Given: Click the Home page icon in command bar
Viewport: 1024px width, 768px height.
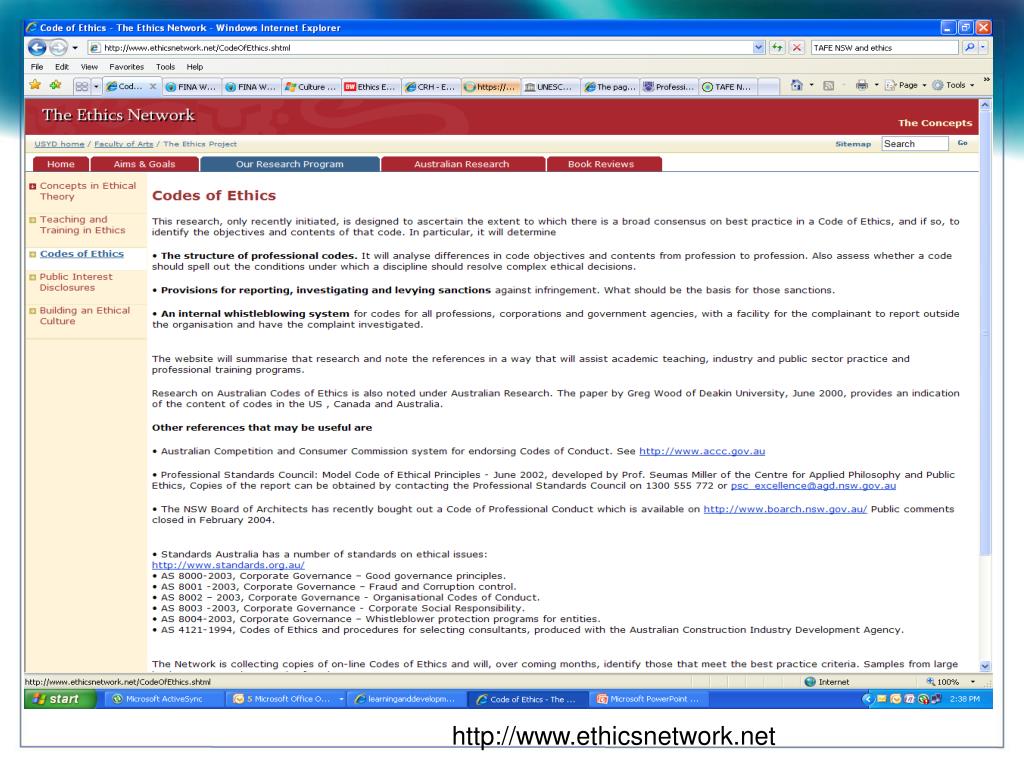Looking at the screenshot, I should (796, 86).
